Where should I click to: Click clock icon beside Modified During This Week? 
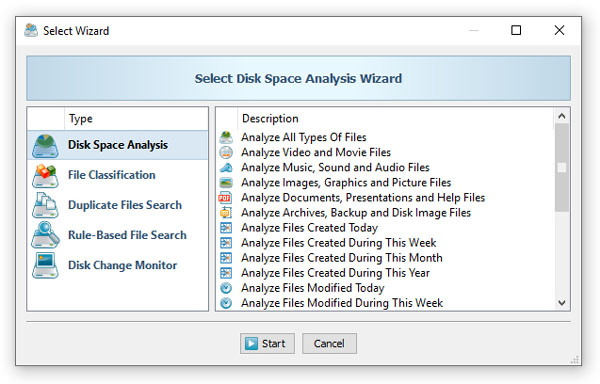226,303
